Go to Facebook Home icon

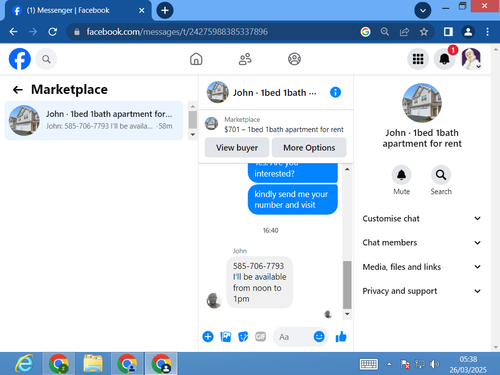[x=196, y=59]
